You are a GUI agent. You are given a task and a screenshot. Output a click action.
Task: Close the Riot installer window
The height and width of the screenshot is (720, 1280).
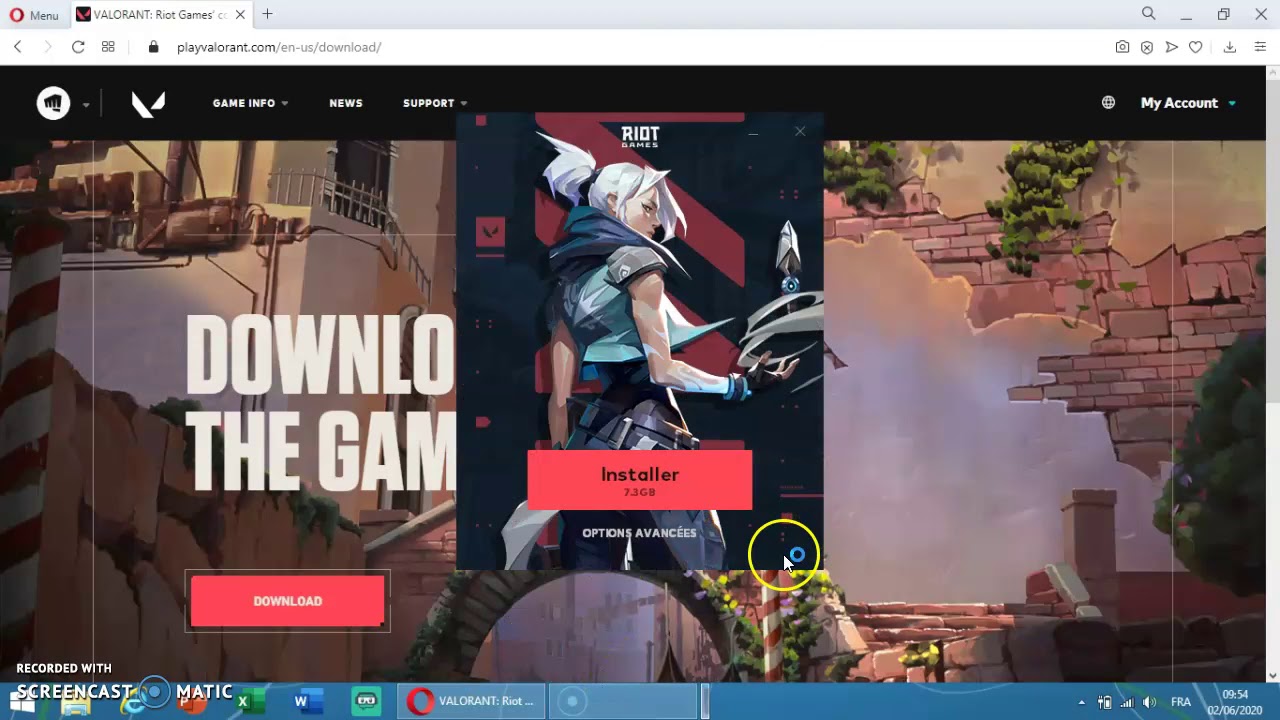tap(800, 131)
